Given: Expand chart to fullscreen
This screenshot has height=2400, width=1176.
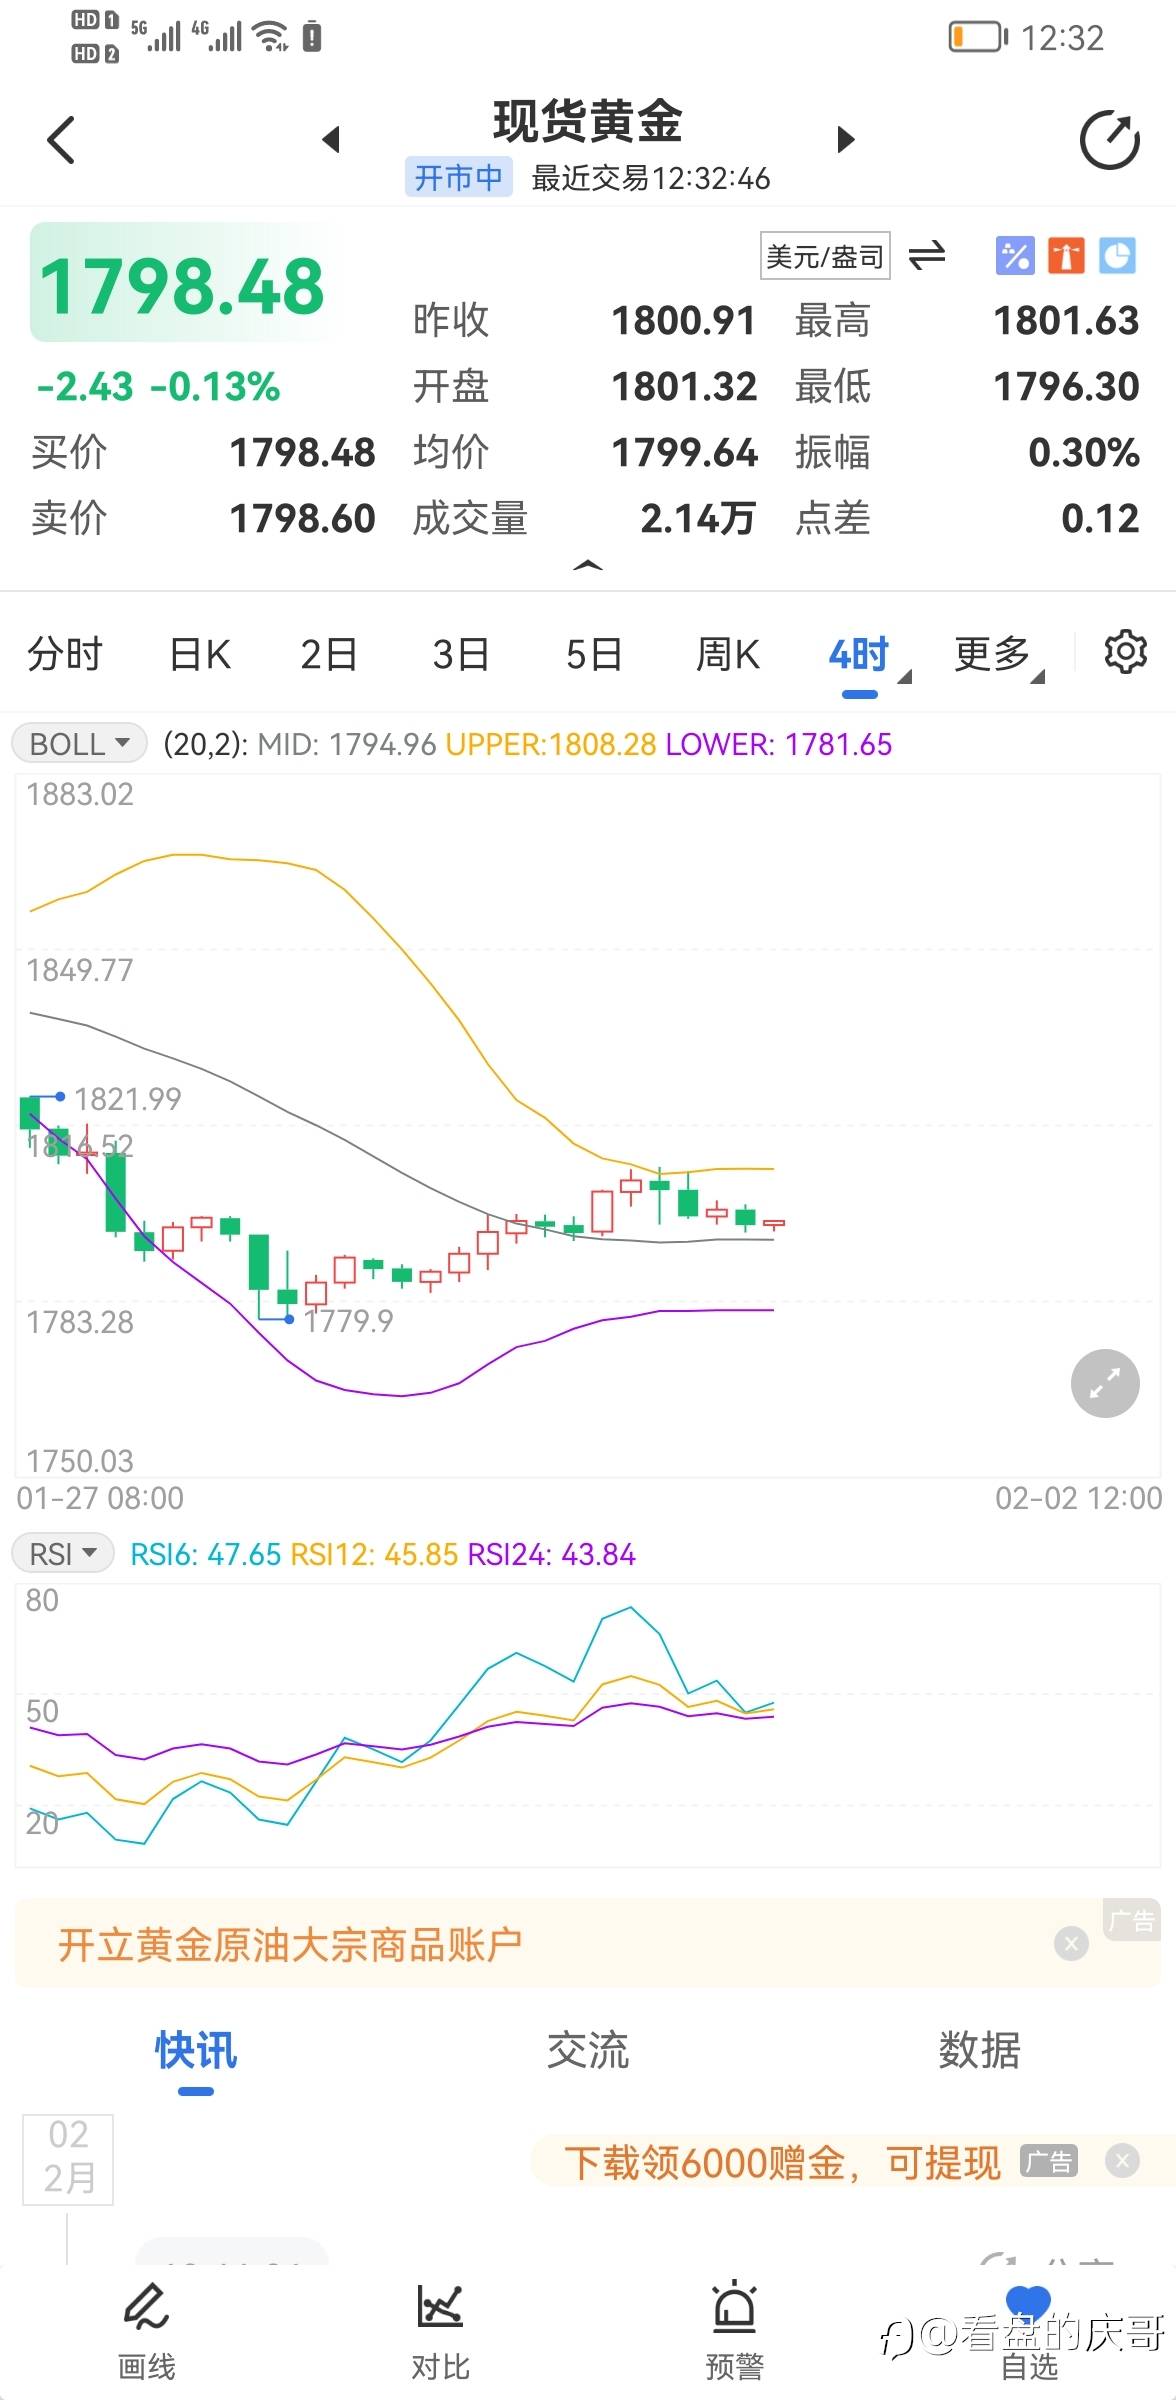Looking at the screenshot, I should point(1104,1383).
